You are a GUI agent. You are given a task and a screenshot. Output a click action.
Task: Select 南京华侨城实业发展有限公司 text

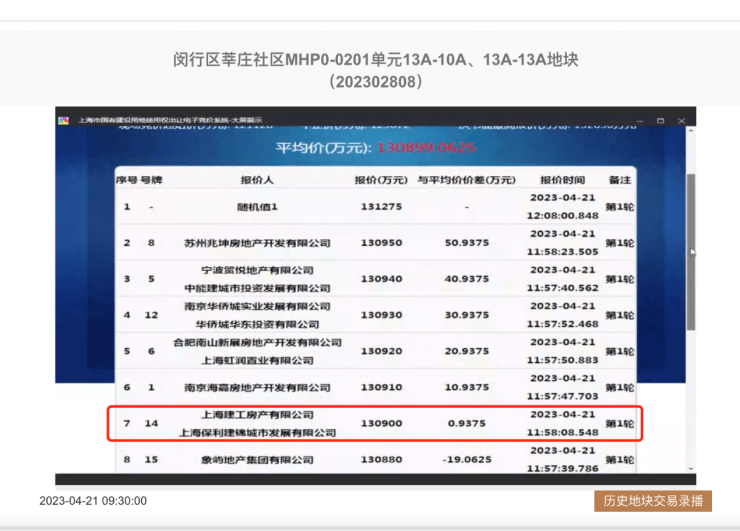click(x=257, y=306)
